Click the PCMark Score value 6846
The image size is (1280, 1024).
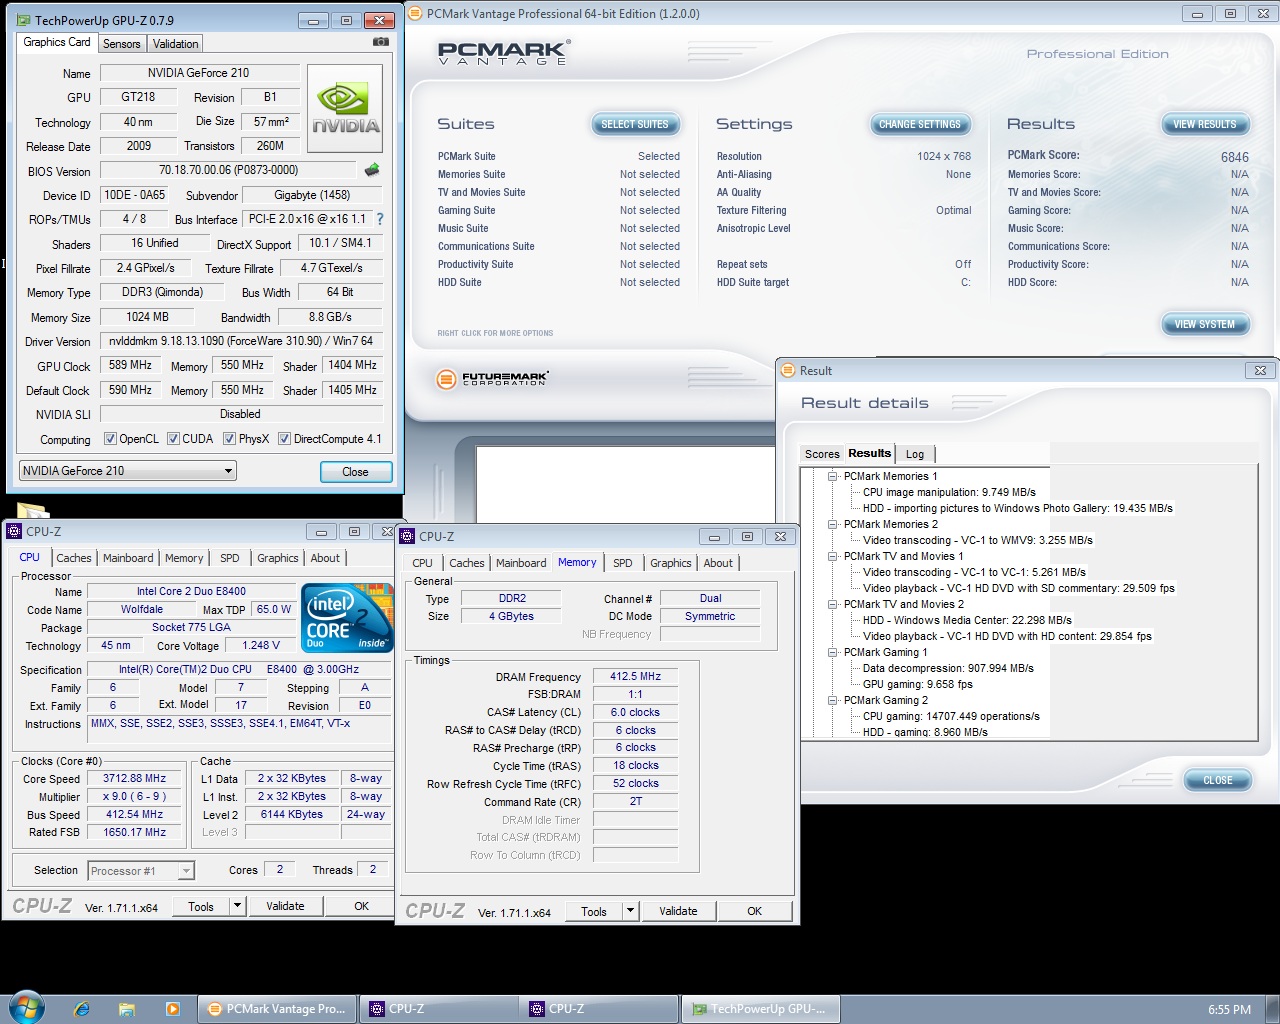coord(1234,157)
